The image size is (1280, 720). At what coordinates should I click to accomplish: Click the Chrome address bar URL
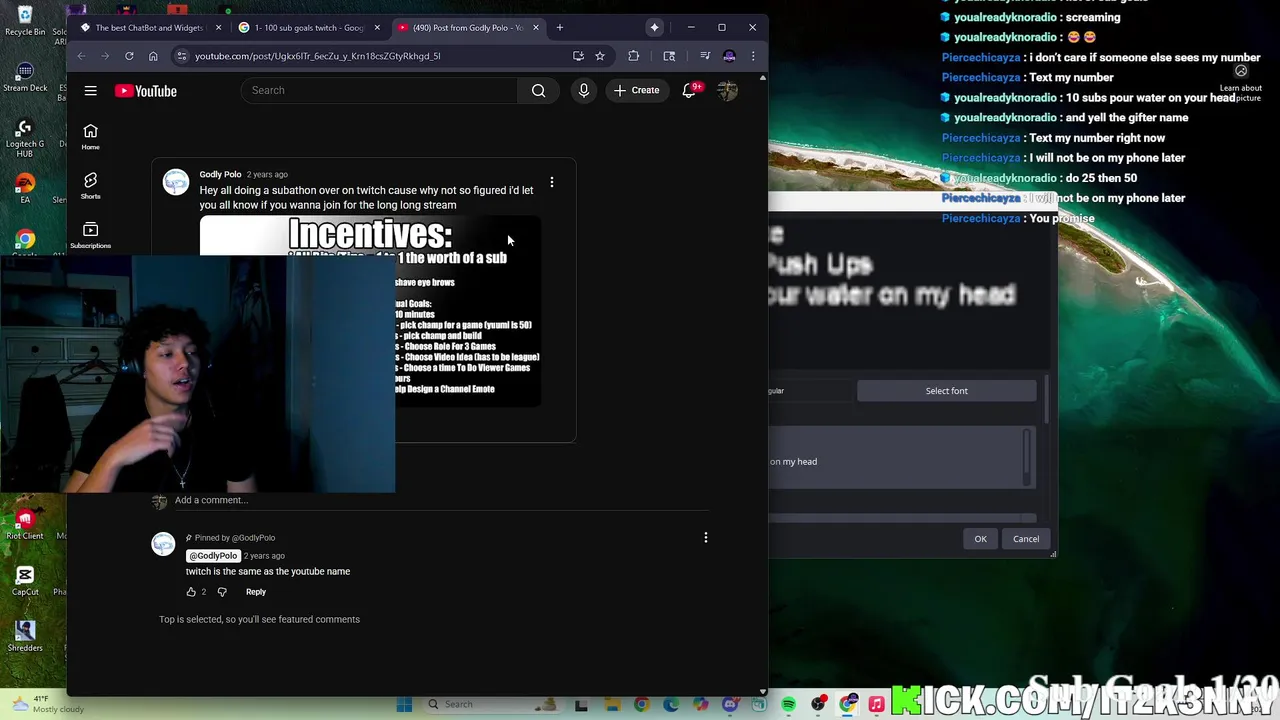click(318, 56)
